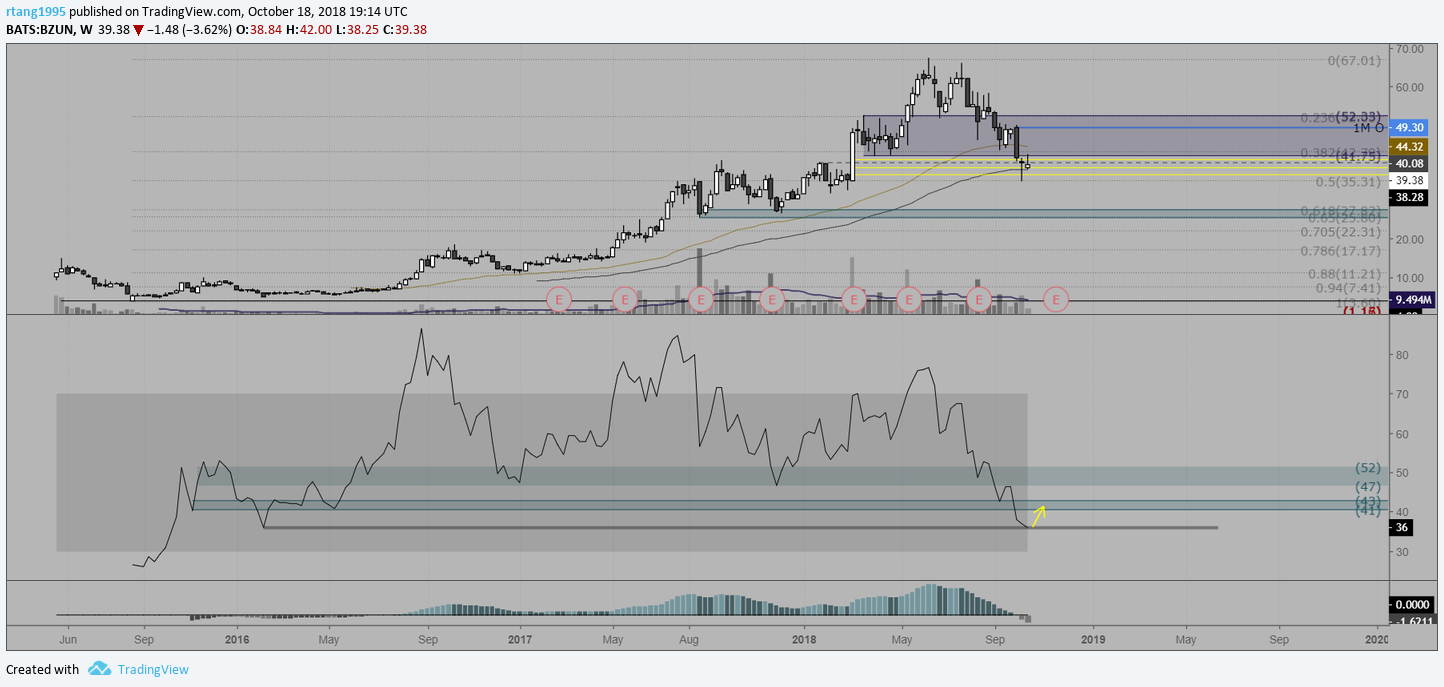Click the Jun label on the time axis

coord(69,638)
